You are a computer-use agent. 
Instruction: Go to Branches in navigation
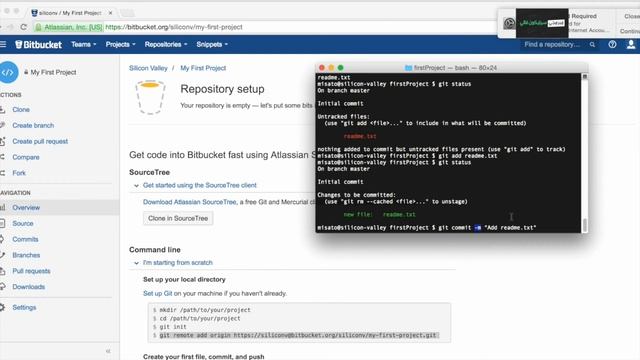coord(26,255)
